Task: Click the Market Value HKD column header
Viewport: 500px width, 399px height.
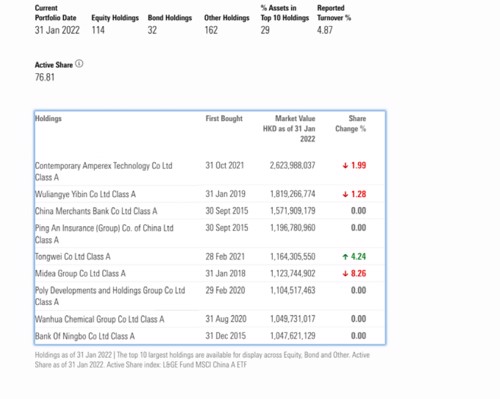Action: click(289, 129)
